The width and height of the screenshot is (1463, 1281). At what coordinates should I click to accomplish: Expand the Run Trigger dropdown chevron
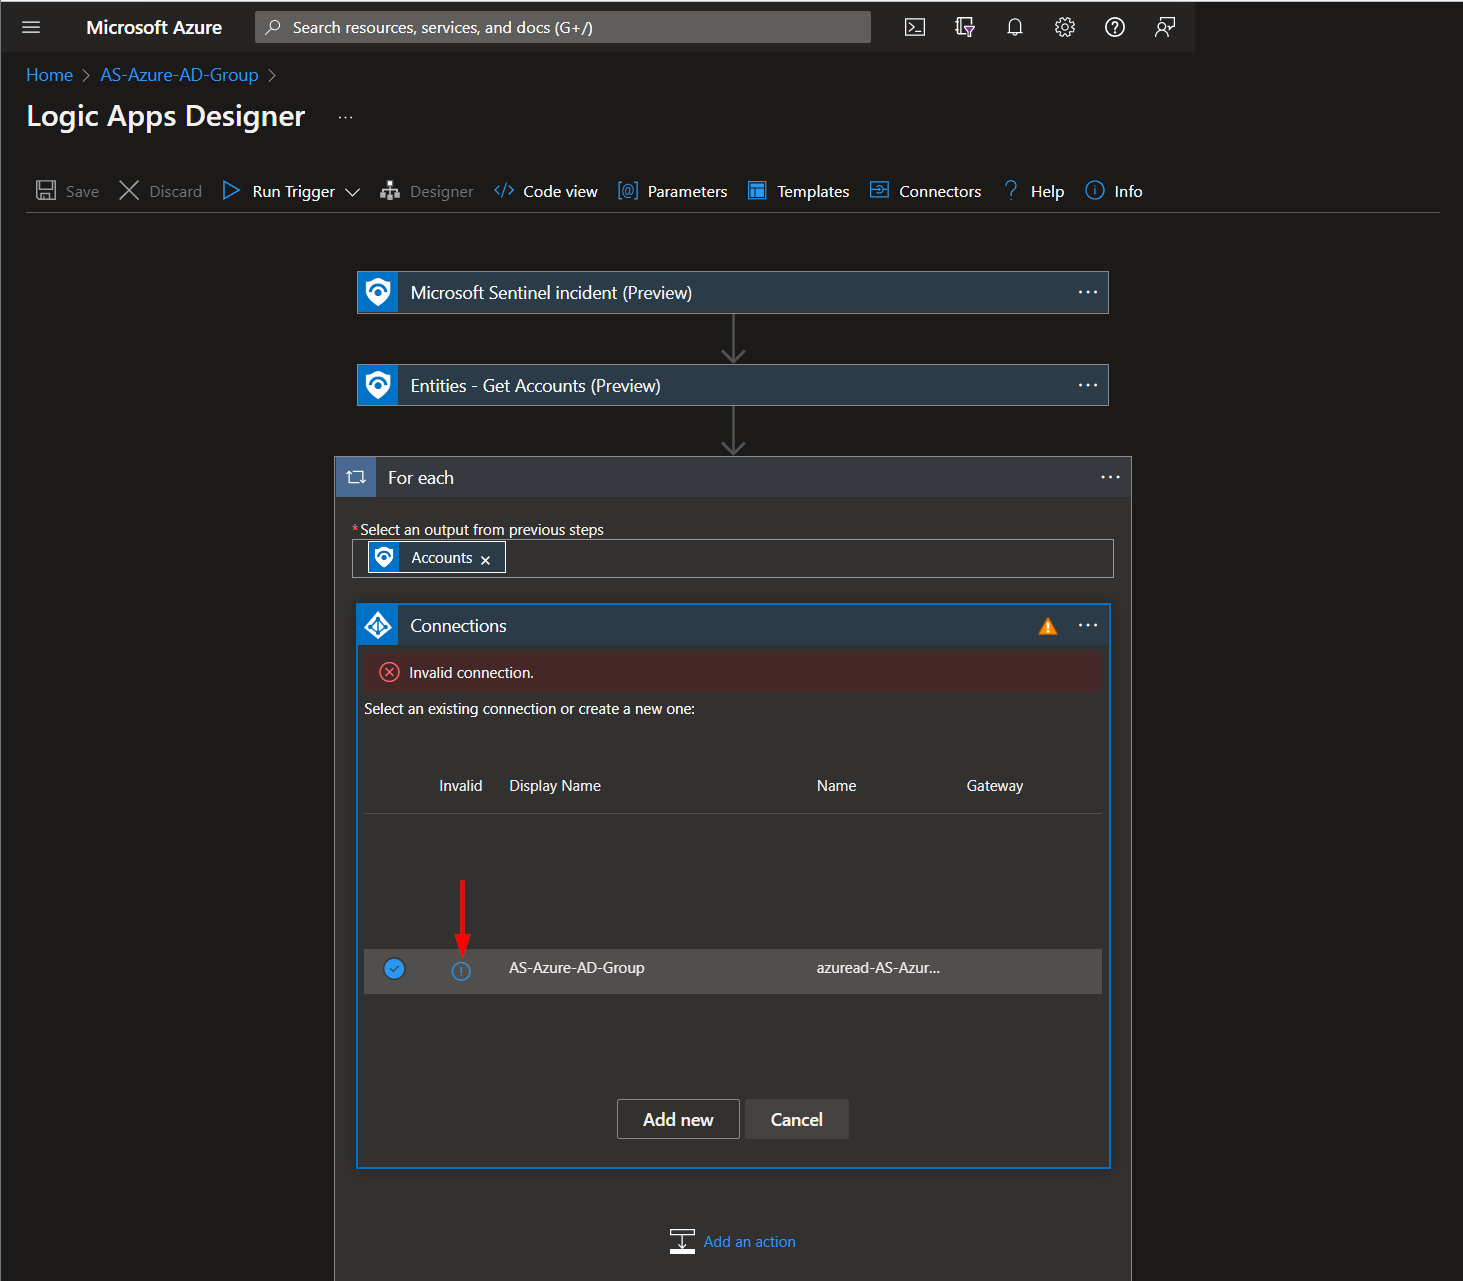pyautogui.click(x=352, y=192)
